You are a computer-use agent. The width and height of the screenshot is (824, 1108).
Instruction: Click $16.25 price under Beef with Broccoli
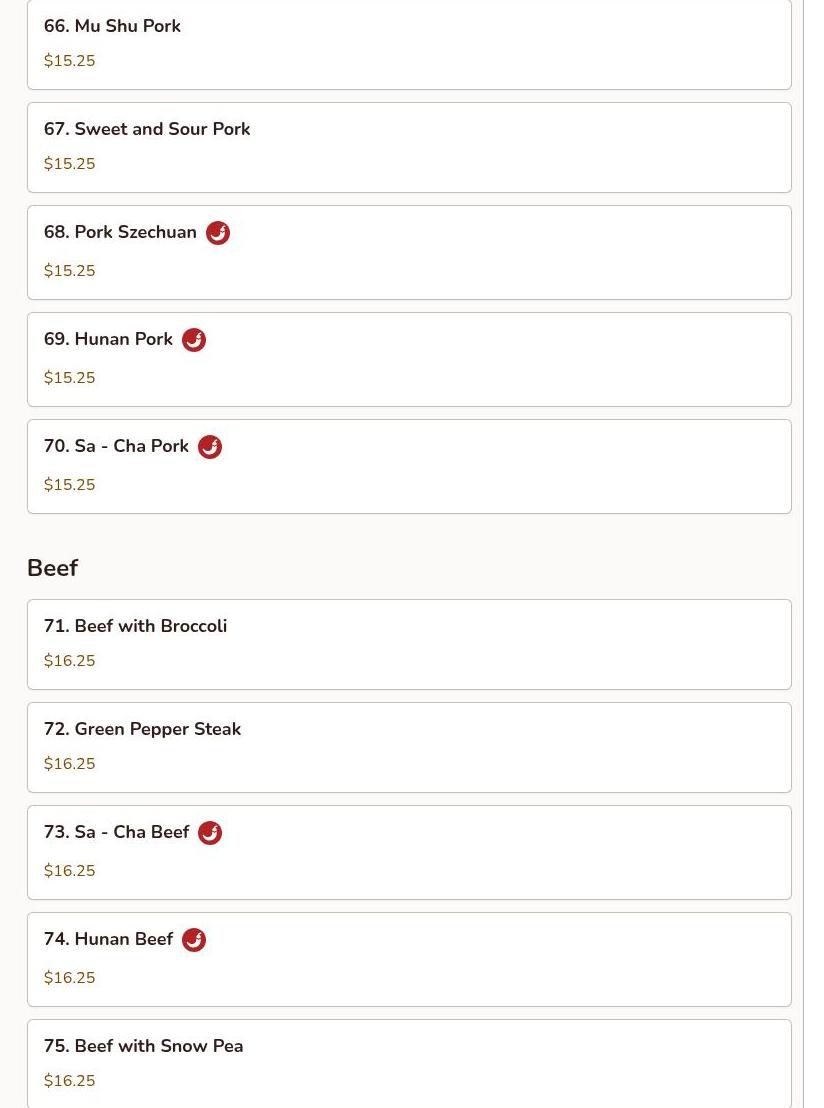point(70,661)
